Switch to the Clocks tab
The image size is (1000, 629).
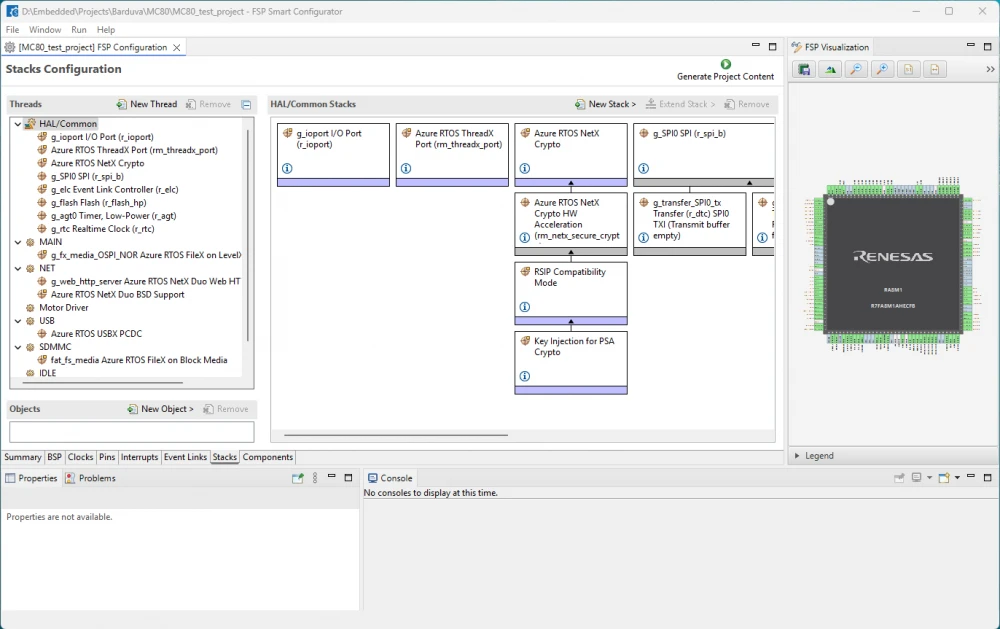(80, 457)
